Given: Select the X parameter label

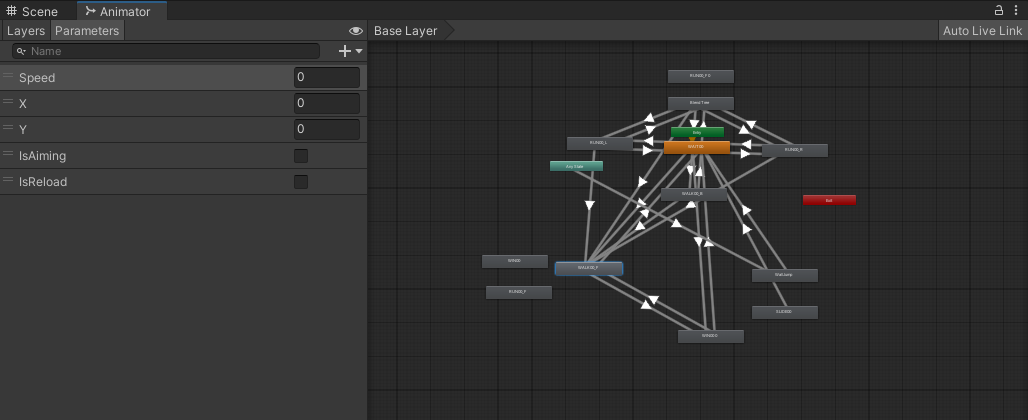Looking at the screenshot, I should [x=23, y=104].
